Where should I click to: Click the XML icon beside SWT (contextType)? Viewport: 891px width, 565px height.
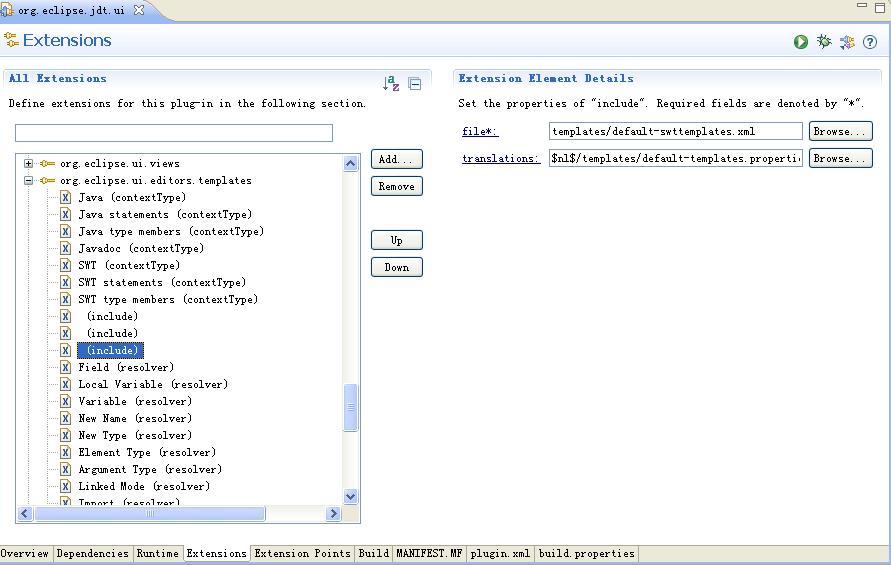coord(66,265)
